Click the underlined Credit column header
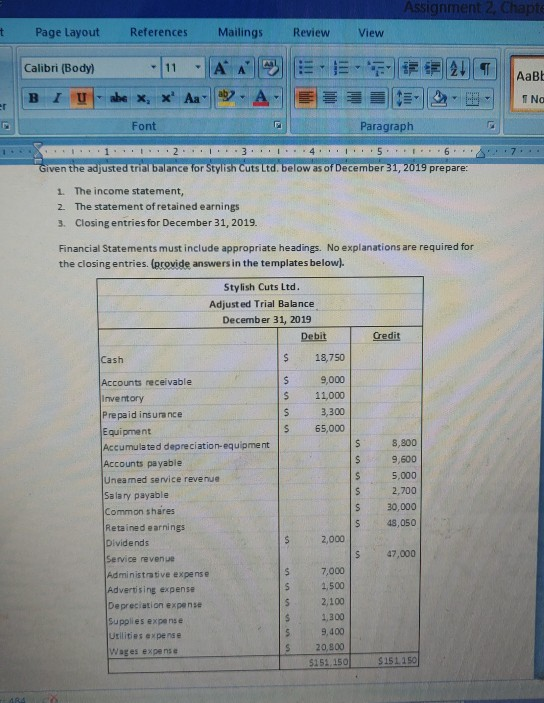The height and width of the screenshot is (703, 544). tap(386, 335)
